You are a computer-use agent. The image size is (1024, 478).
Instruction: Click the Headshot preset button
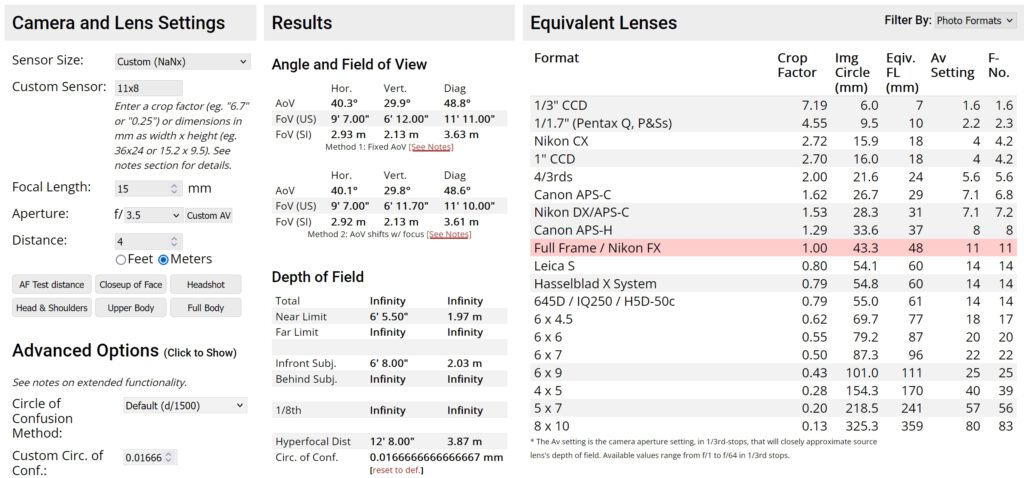(x=205, y=285)
